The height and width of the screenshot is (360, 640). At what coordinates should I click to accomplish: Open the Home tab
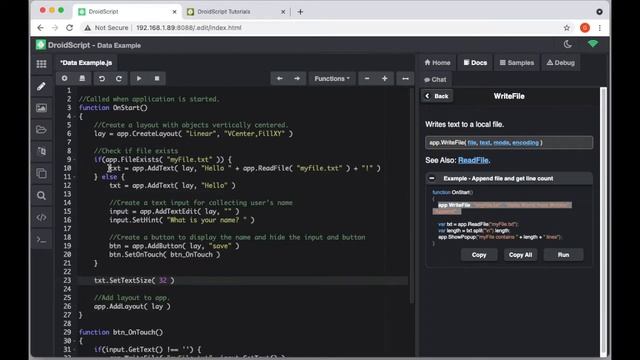(x=437, y=62)
